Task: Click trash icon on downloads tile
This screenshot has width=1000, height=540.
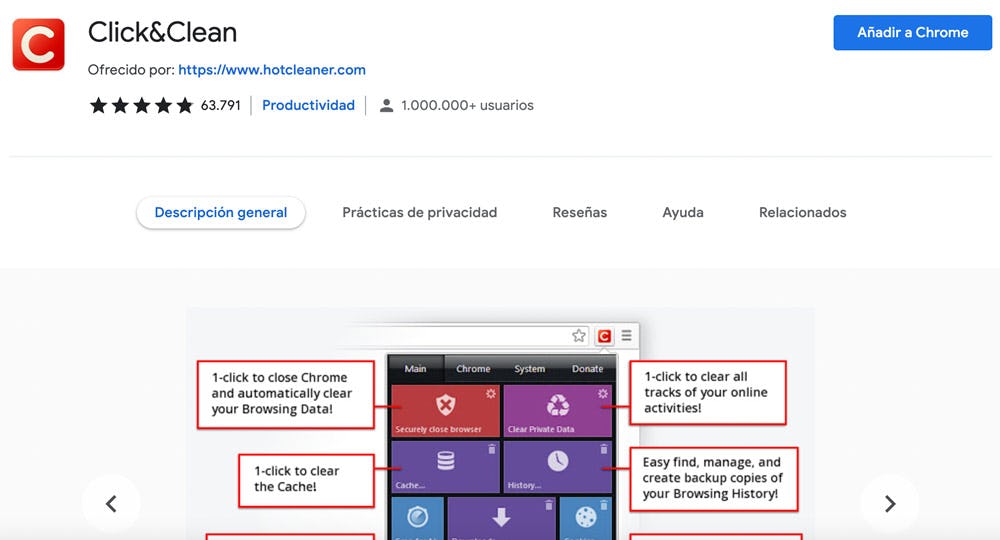Action: coord(548,505)
